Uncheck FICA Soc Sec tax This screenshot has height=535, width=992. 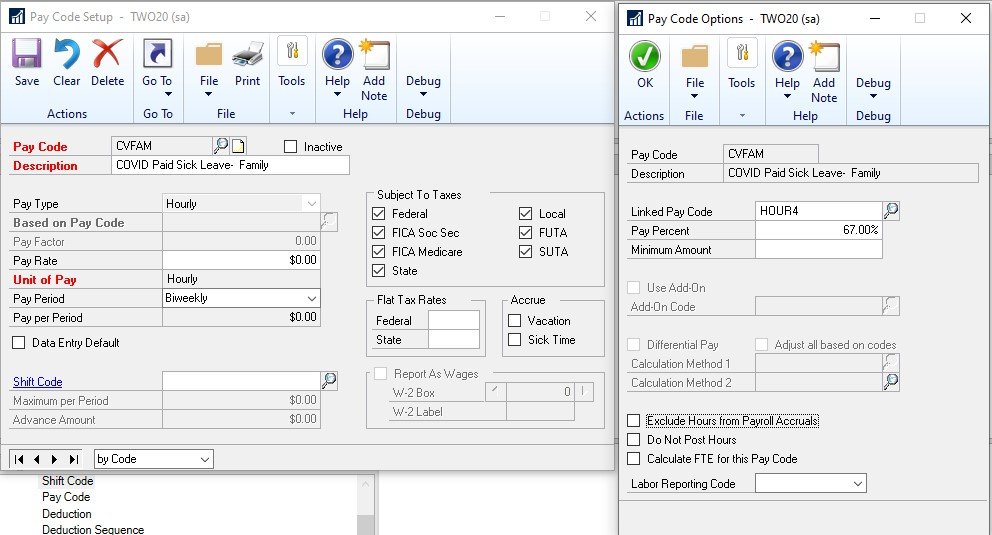tap(378, 233)
